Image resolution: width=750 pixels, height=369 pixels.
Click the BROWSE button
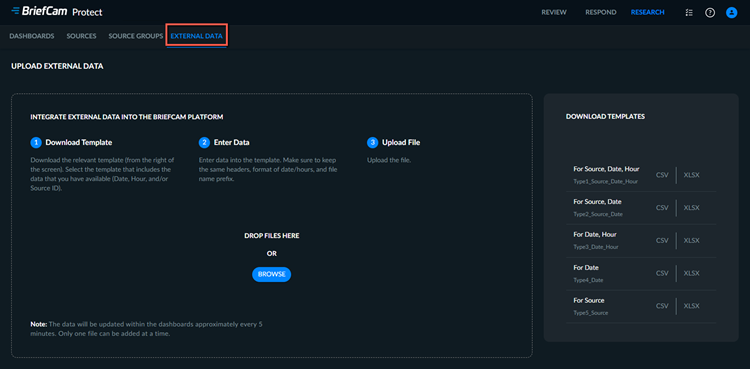[x=272, y=274]
